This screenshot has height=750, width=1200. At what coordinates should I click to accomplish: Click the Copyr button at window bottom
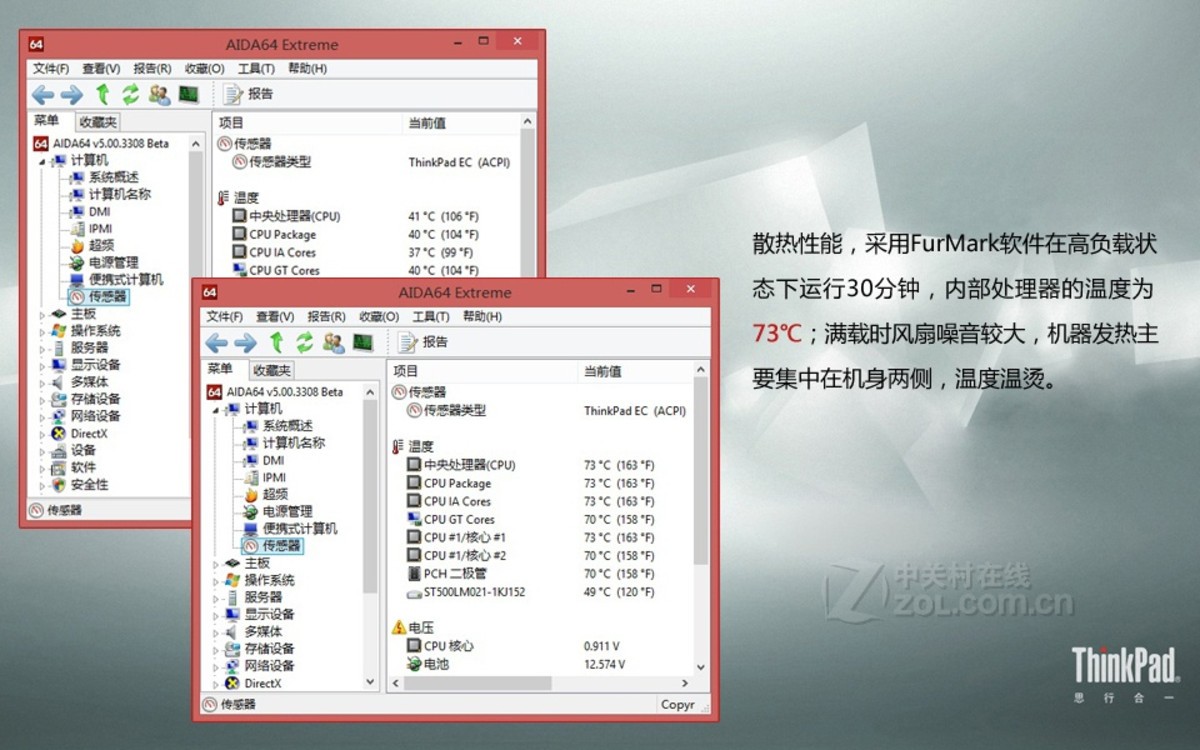pos(680,704)
